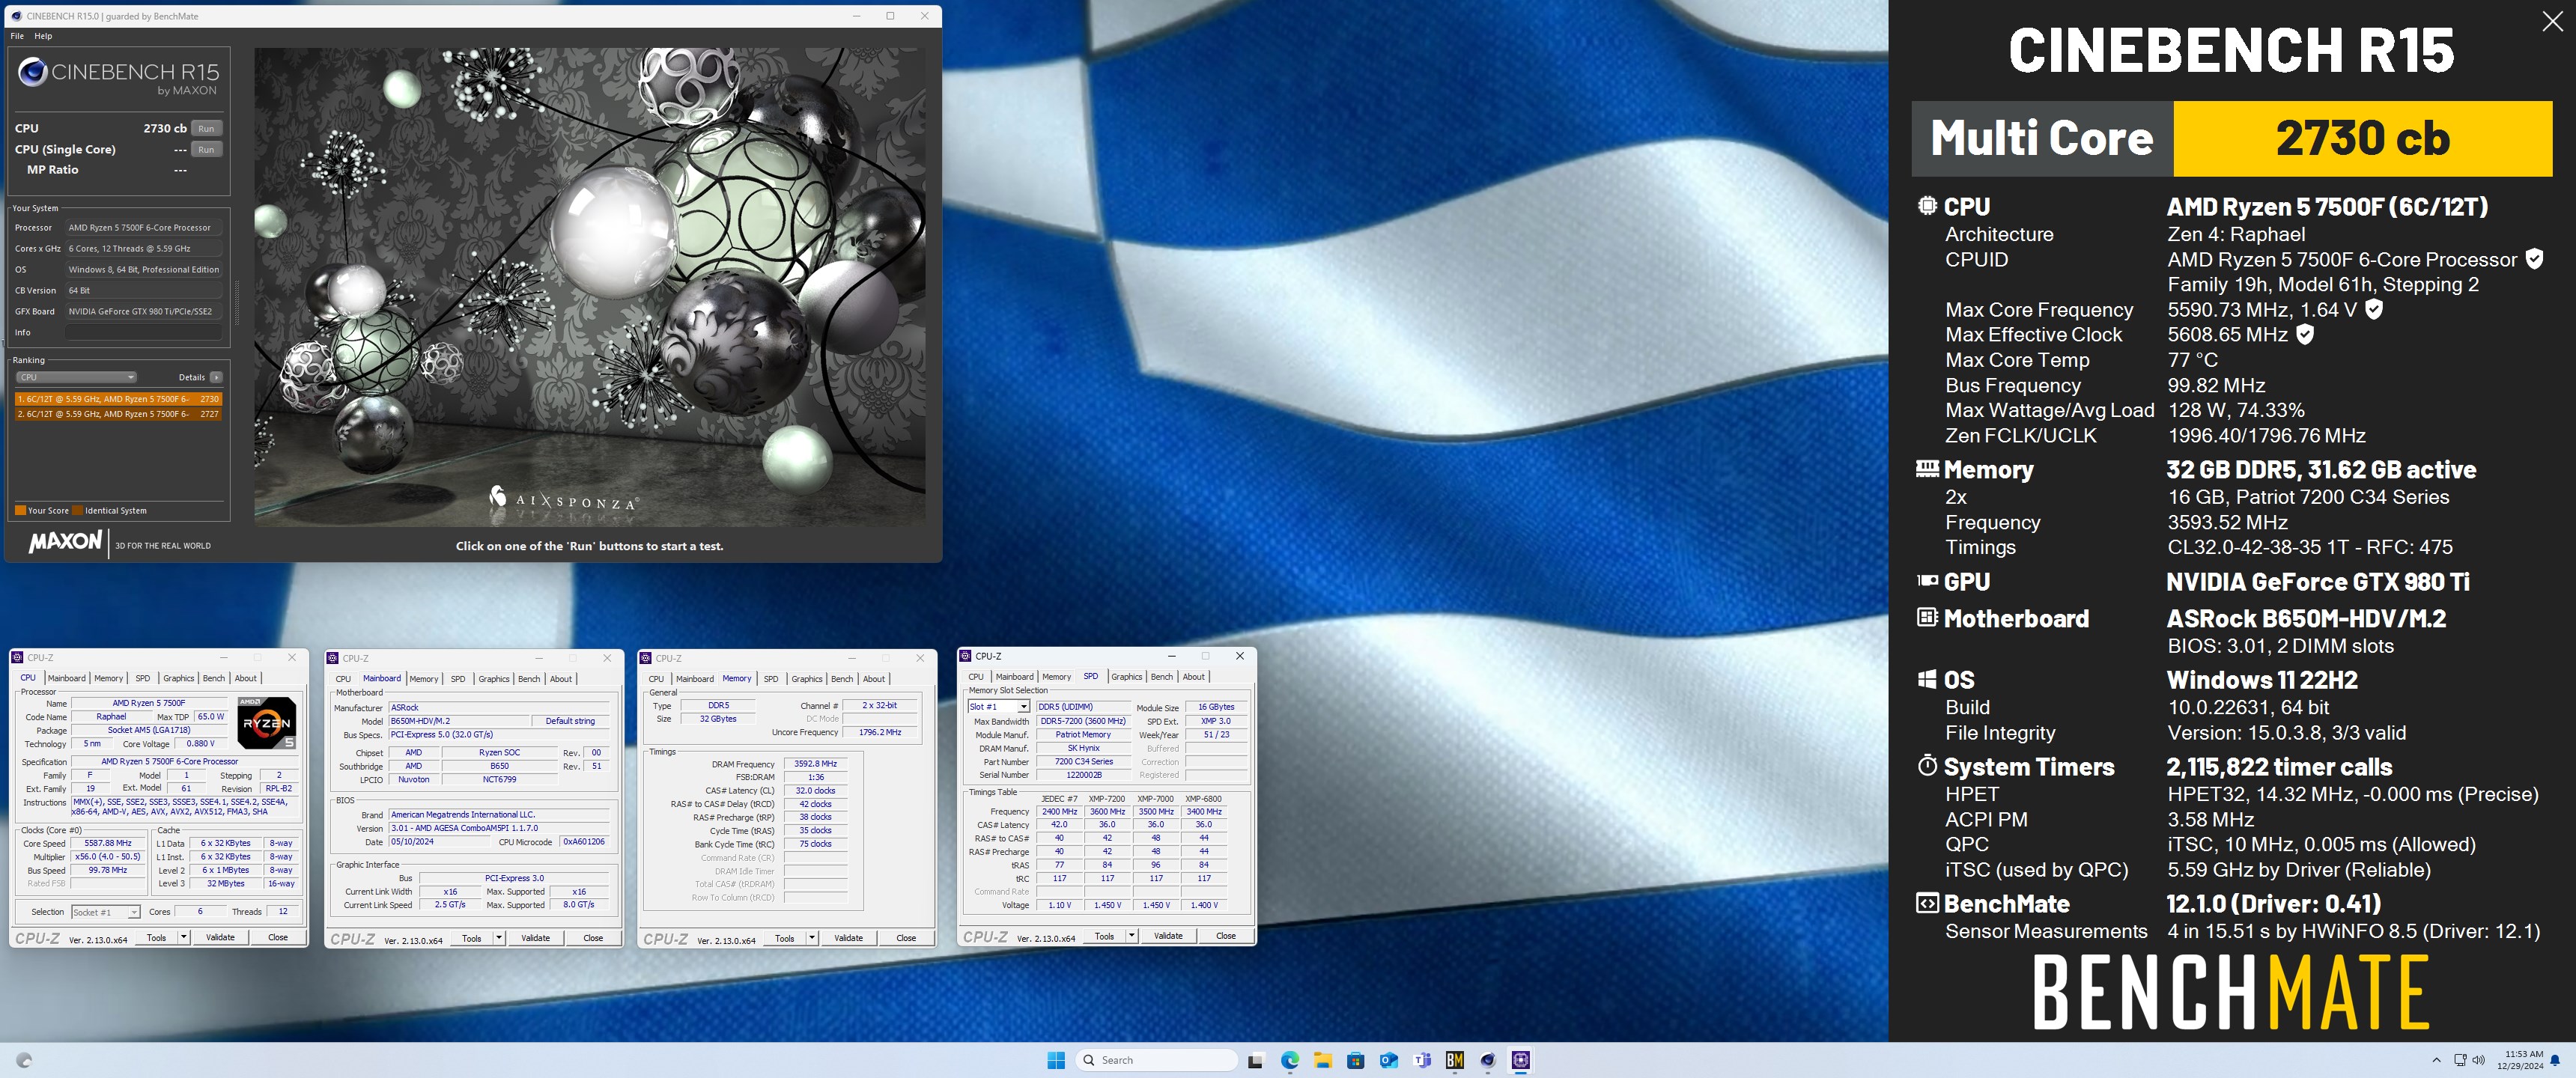Run the CPU (Single Core) Cinebench test
The width and height of the screenshot is (2576, 1078).
point(206,149)
